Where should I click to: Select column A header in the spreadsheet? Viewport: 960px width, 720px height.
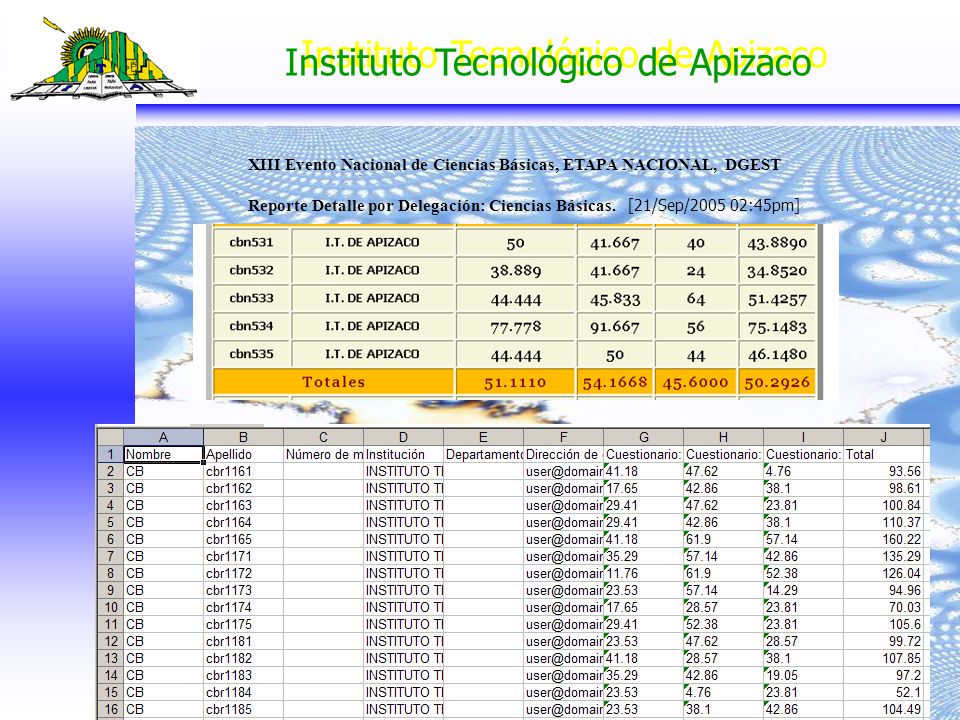click(163, 437)
